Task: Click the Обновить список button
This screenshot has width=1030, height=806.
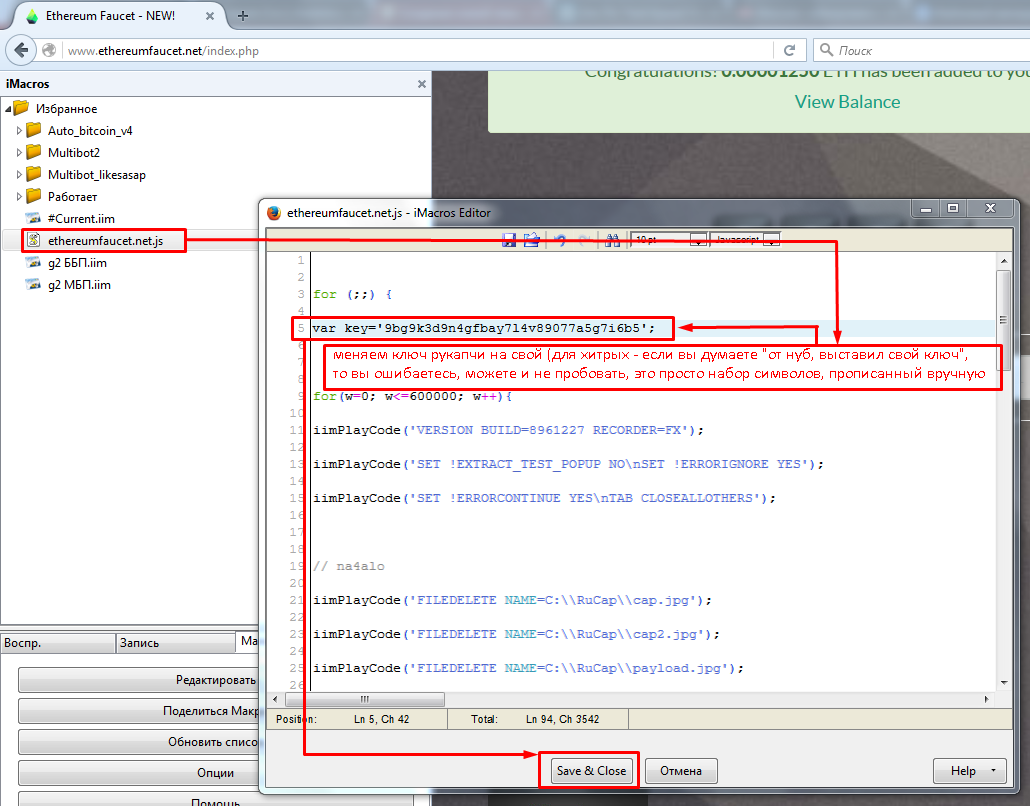Action: point(139,742)
